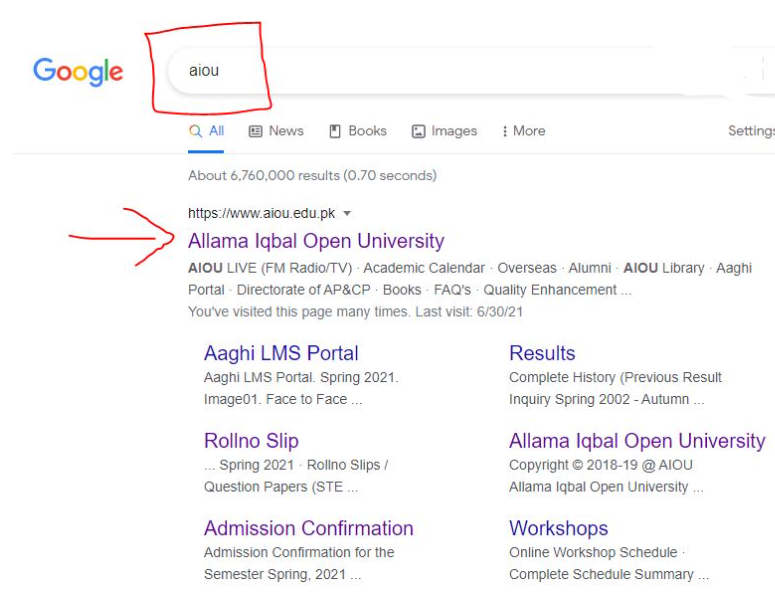Image resolution: width=775 pixels, height=605 pixels.
Task: Click the About 6,760,000 results text
Action: pos(312,175)
